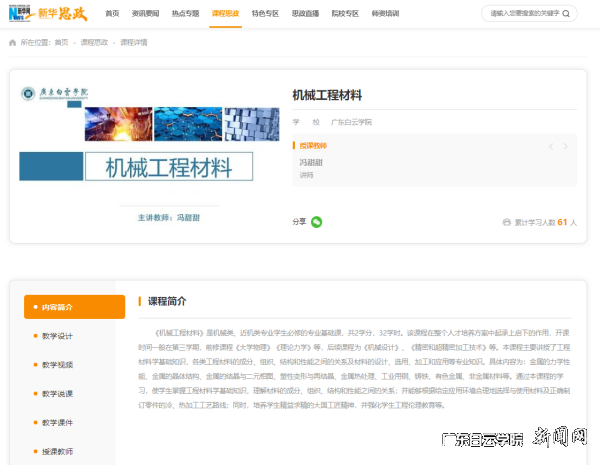Open the 教学课件 sidebar tab
The height and width of the screenshot is (465, 600).
(x=58, y=423)
